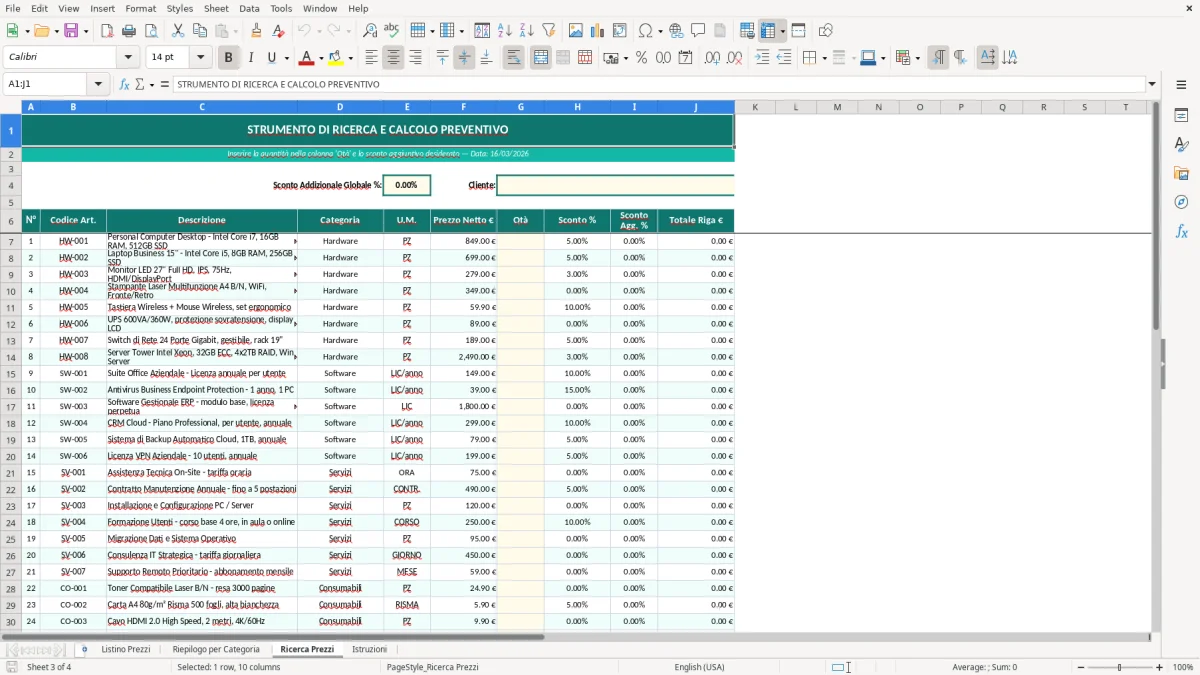This screenshot has width=1200, height=675.
Task: Toggle Center Vertically alignment
Action: tap(464, 58)
